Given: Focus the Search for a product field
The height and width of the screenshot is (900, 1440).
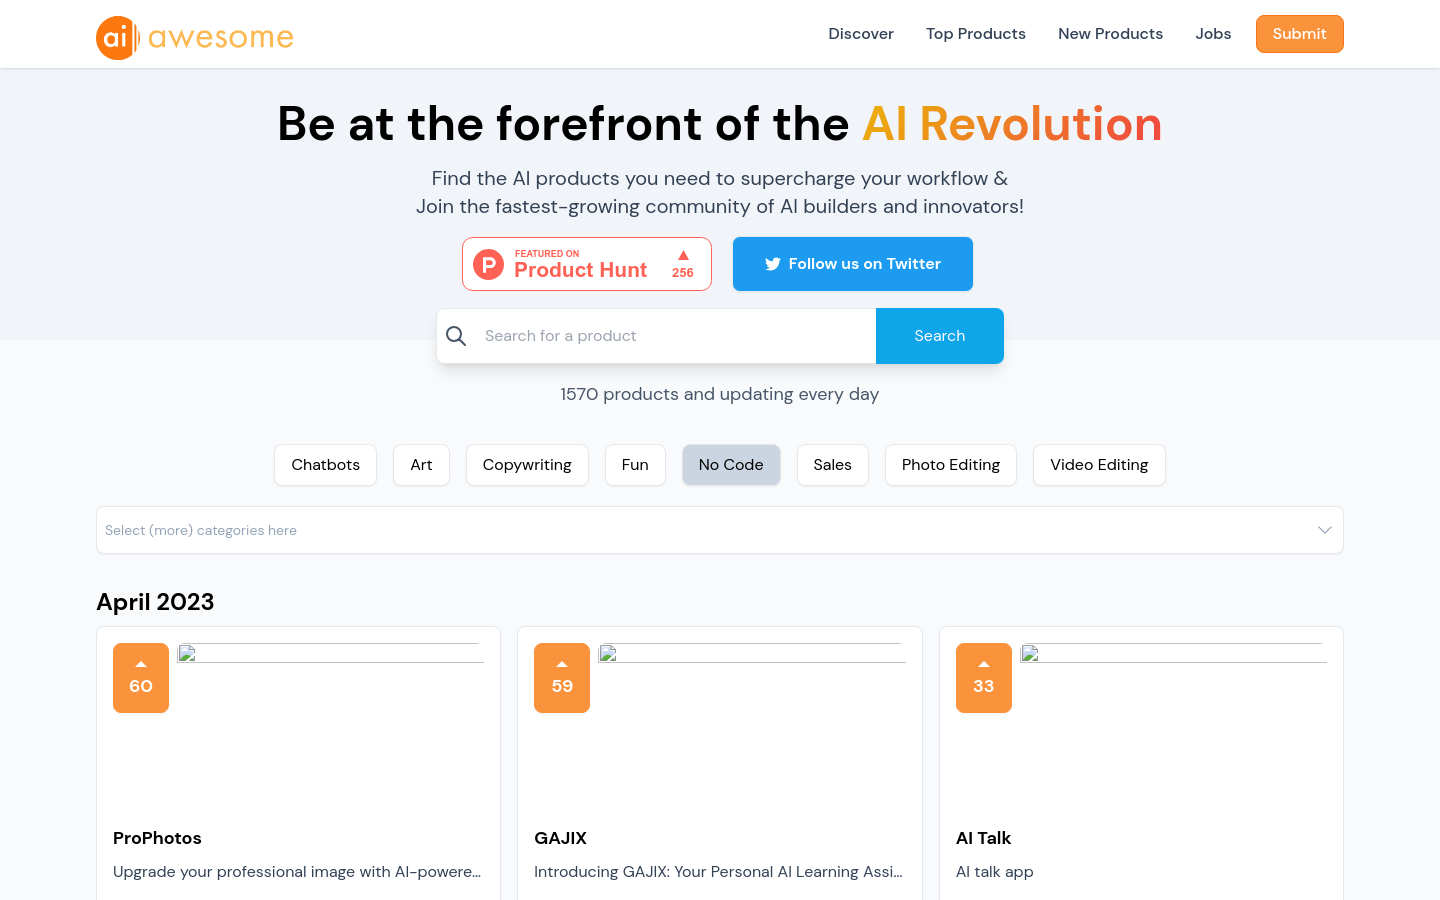Looking at the screenshot, I should 675,336.
